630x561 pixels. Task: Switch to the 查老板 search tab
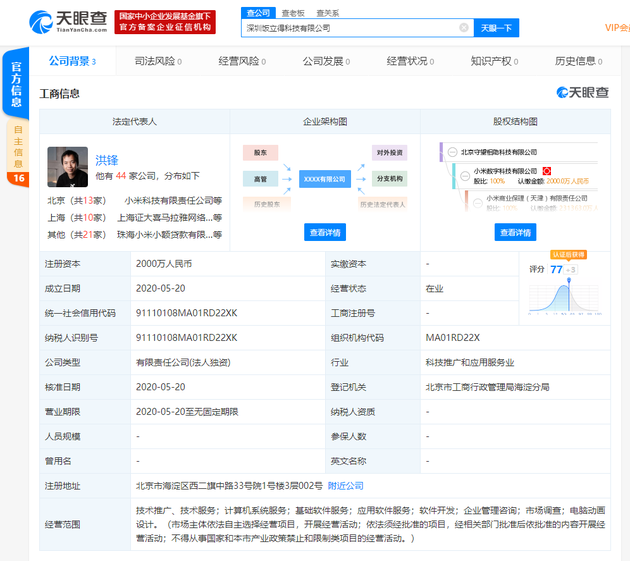[293, 13]
